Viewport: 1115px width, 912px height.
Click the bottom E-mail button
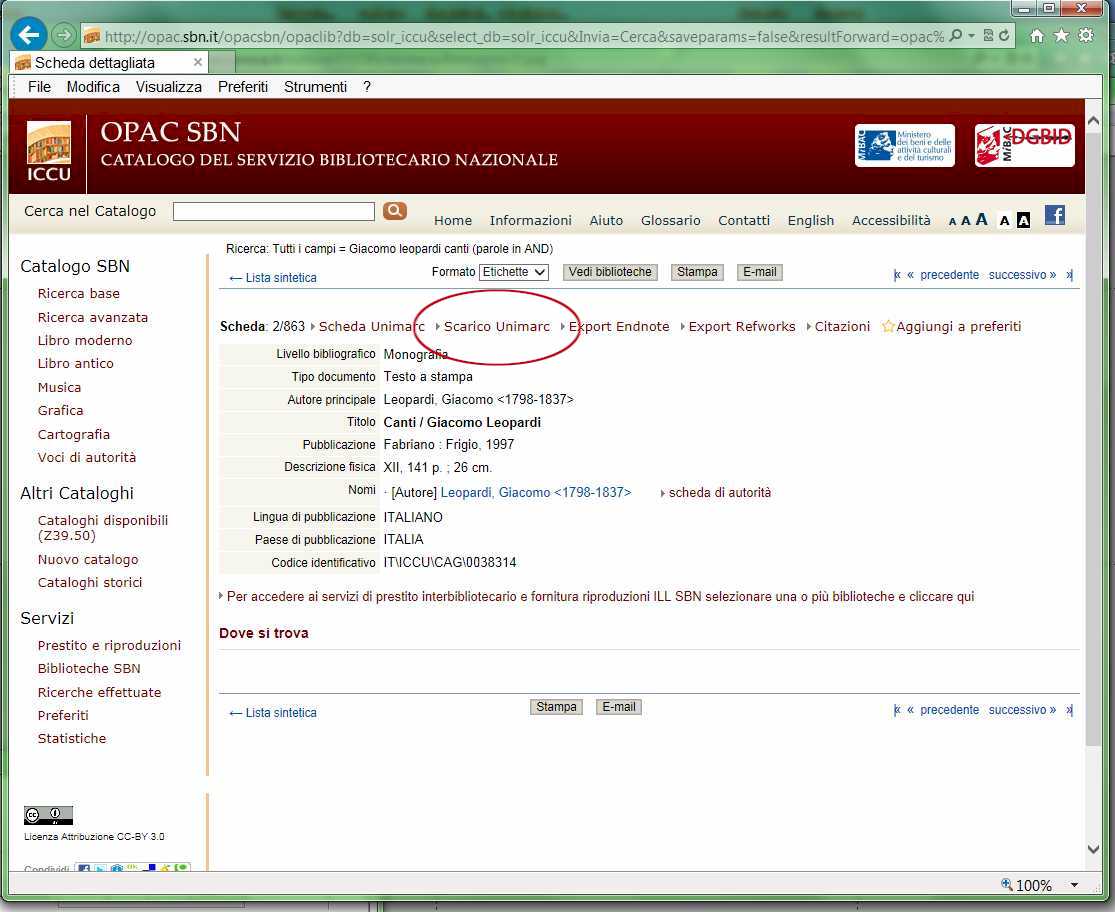pyautogui.click(x=619, y=707)
